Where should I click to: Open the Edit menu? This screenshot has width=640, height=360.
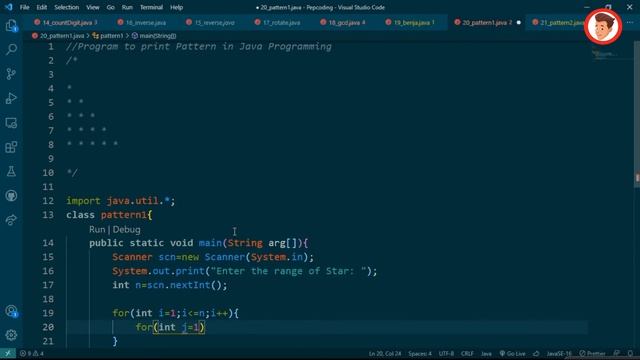pyautogui.click(x=42, y=7)
